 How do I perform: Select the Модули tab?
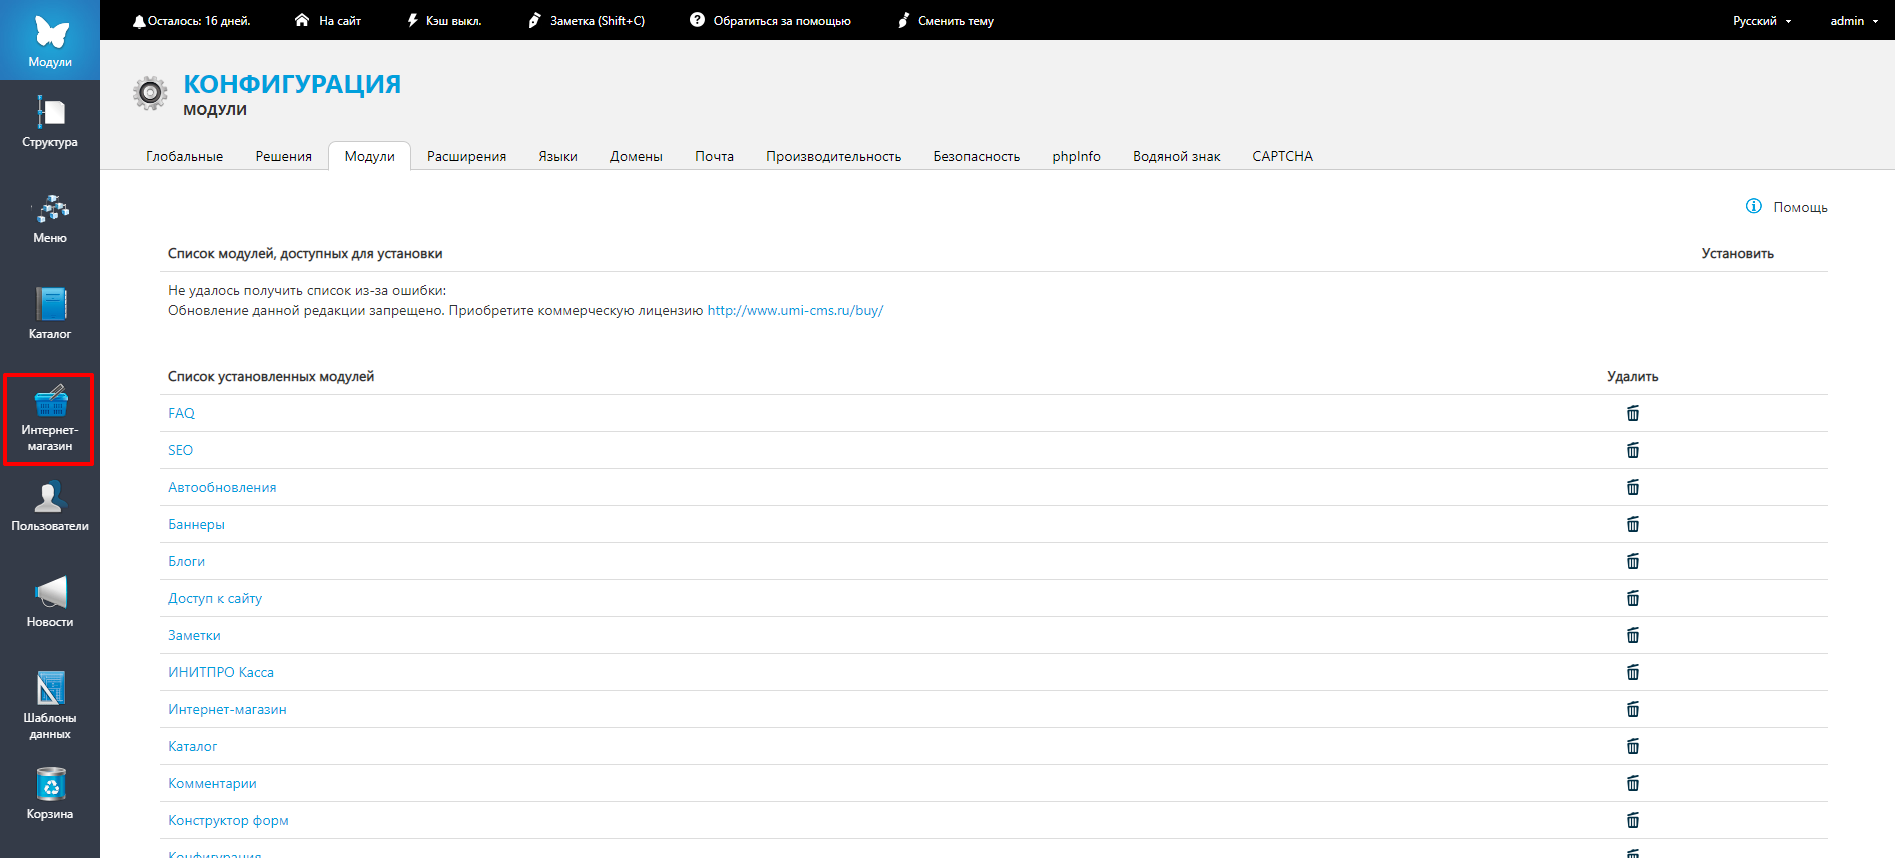[x=370, y=156]
